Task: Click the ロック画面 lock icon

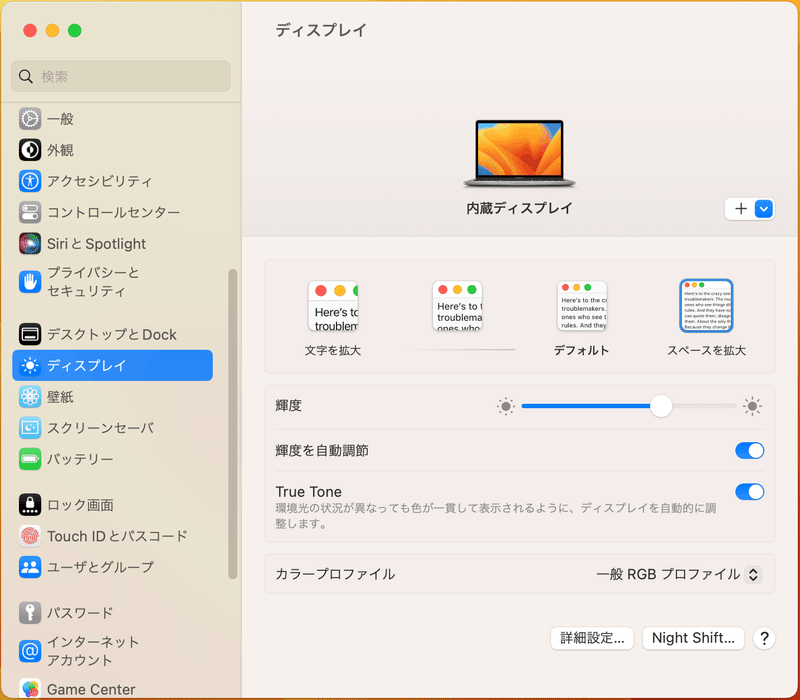Action: pos(30,505)
